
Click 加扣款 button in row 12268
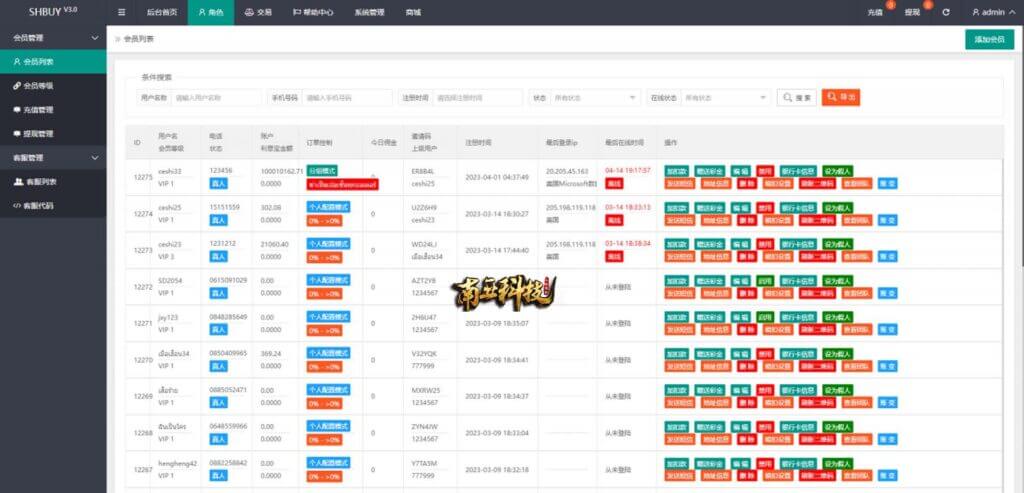[x=677, y=426]
